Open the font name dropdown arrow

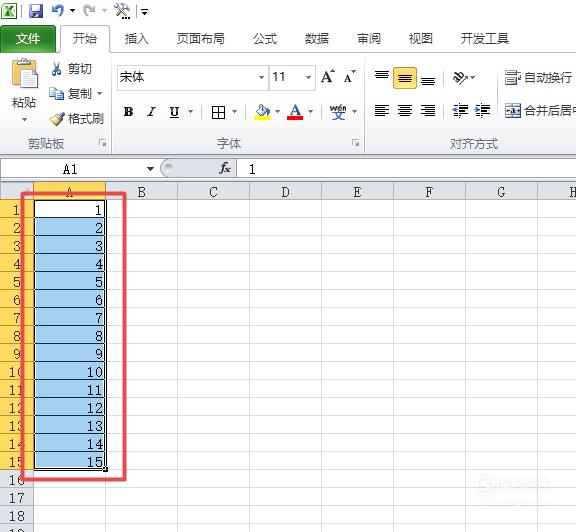[x=261, y=77]
